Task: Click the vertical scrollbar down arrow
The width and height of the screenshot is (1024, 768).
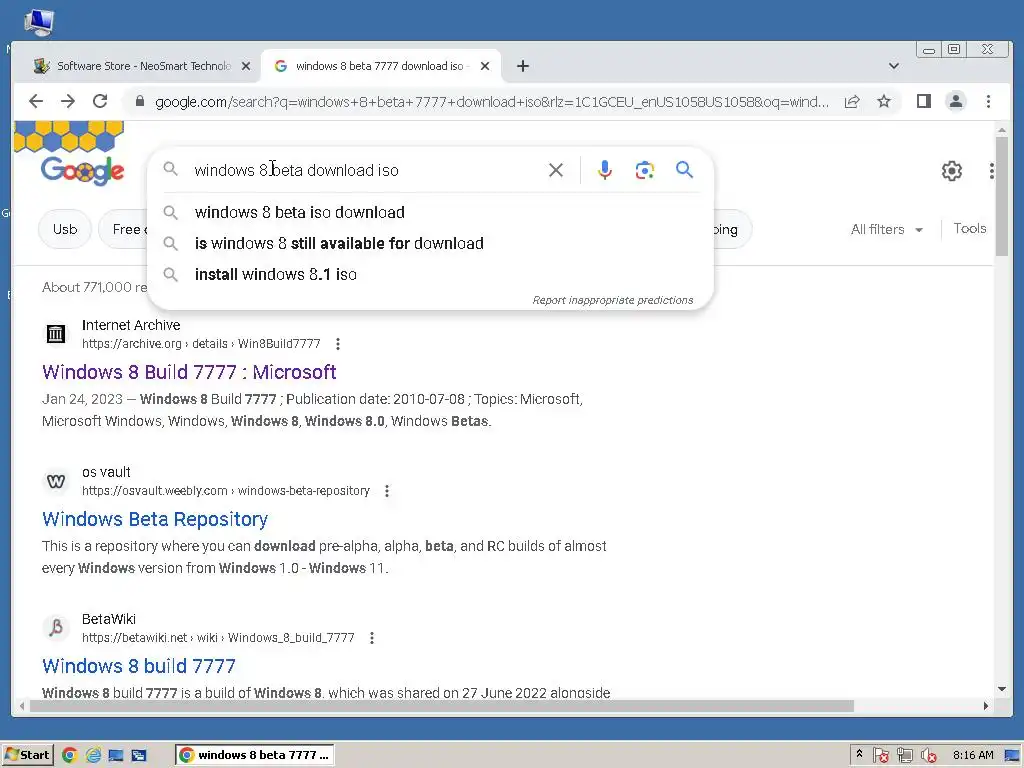Action: click(x=1002, y=689)
